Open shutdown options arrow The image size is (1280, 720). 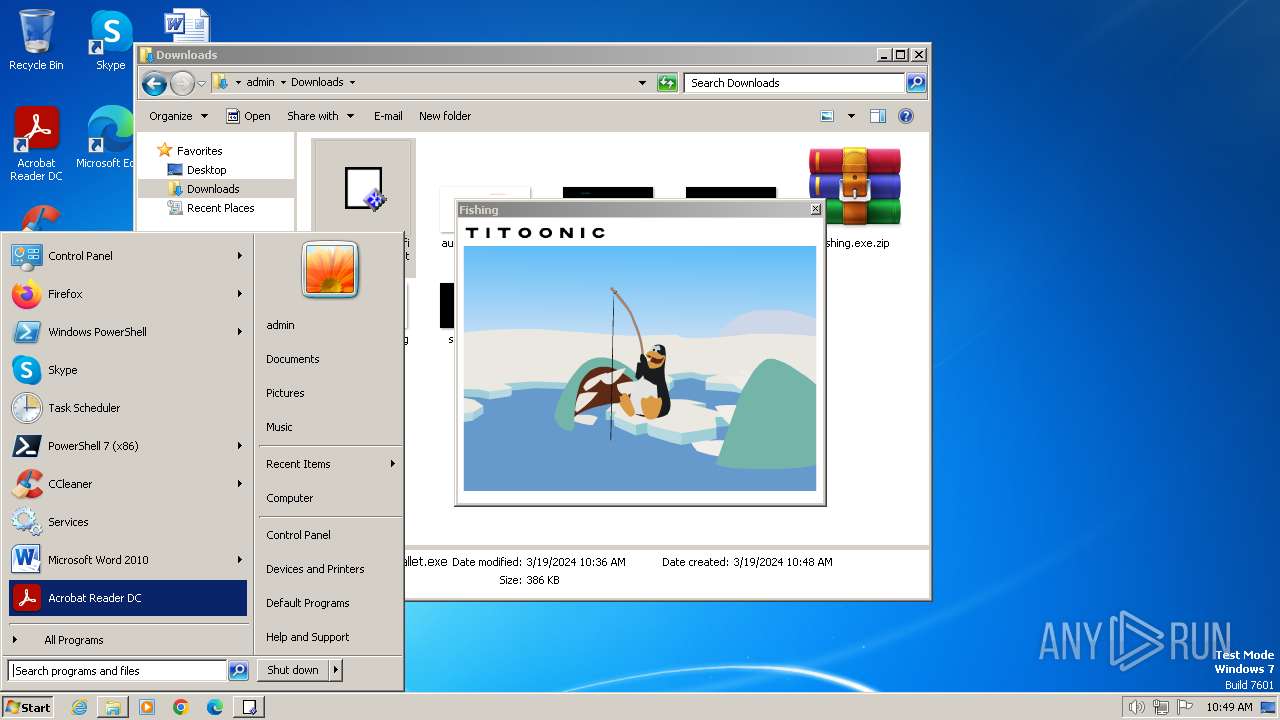(x=335, y=670)
